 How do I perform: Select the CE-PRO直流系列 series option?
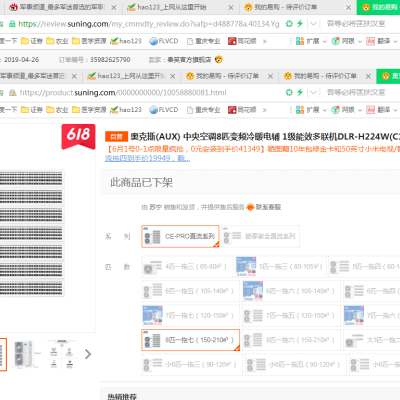[180, 236]
